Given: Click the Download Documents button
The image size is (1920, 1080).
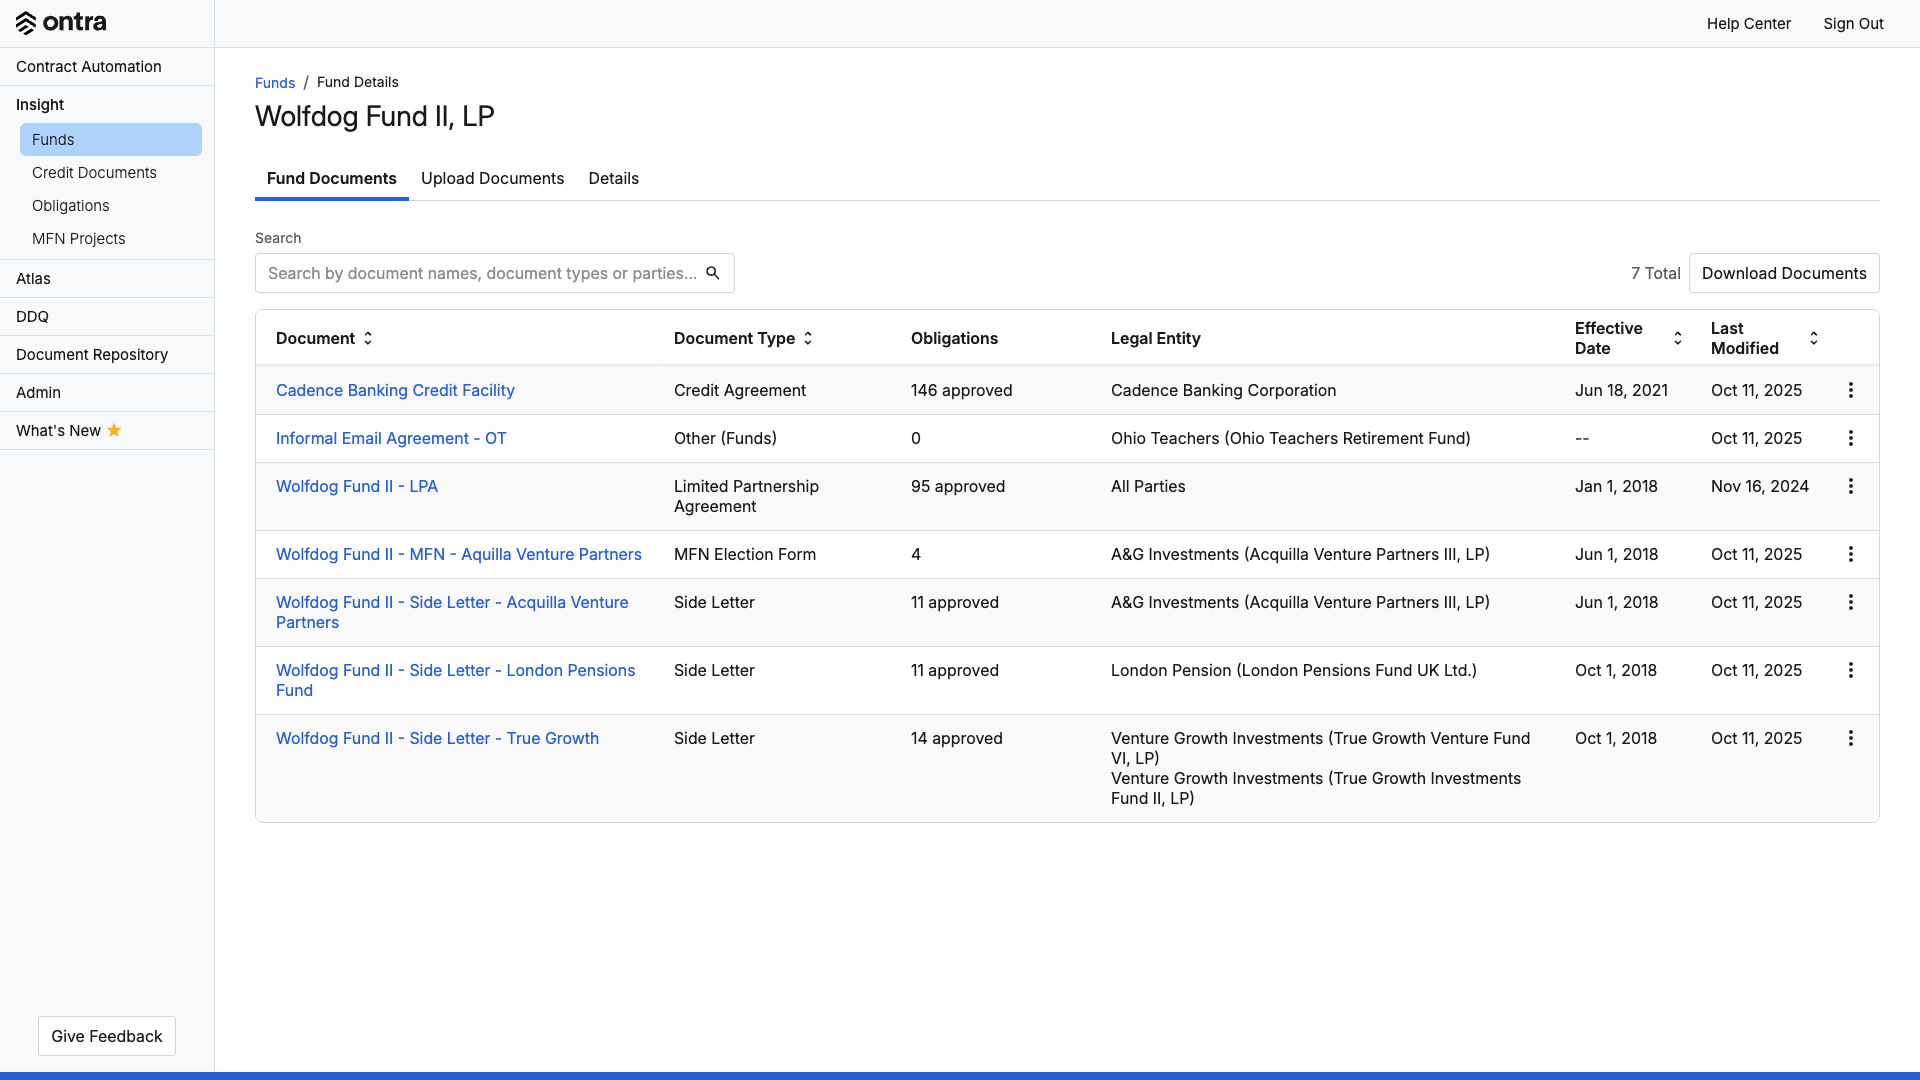Looking at the screenshot, I should click(x=1783, y=273).
